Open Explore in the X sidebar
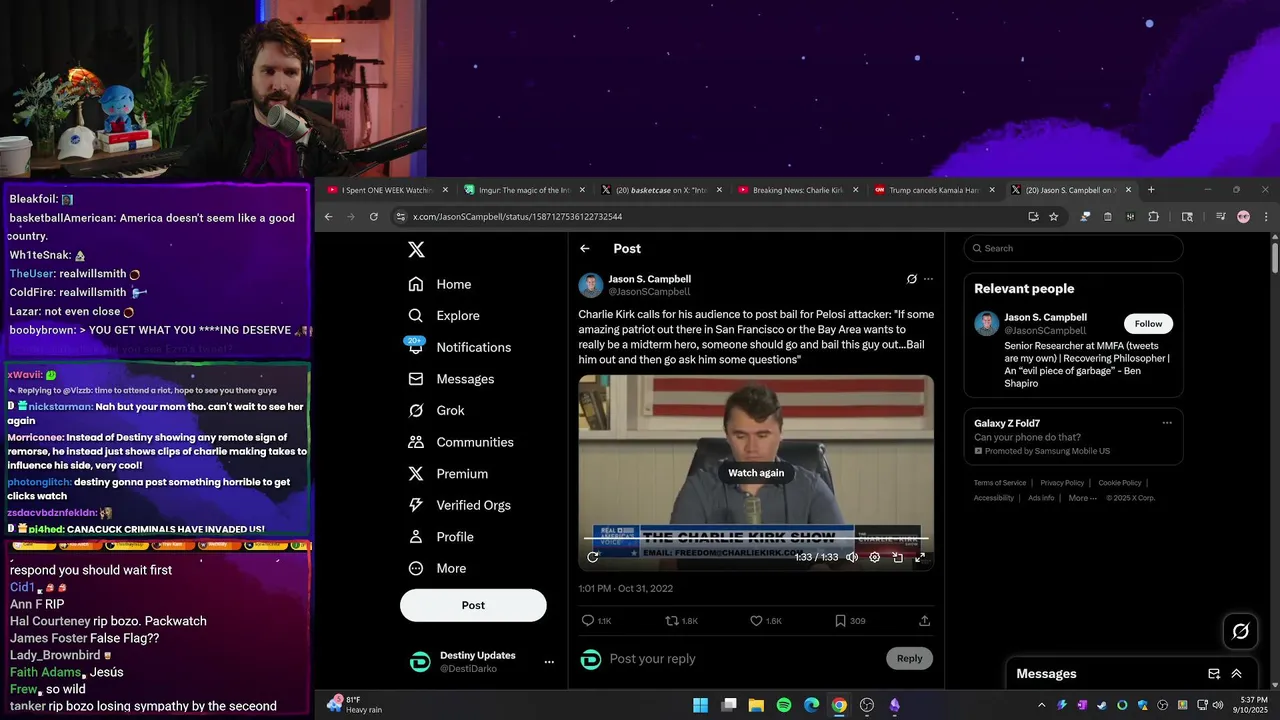1280x720 pixels. pyautogui.click(x=444, y=315)
